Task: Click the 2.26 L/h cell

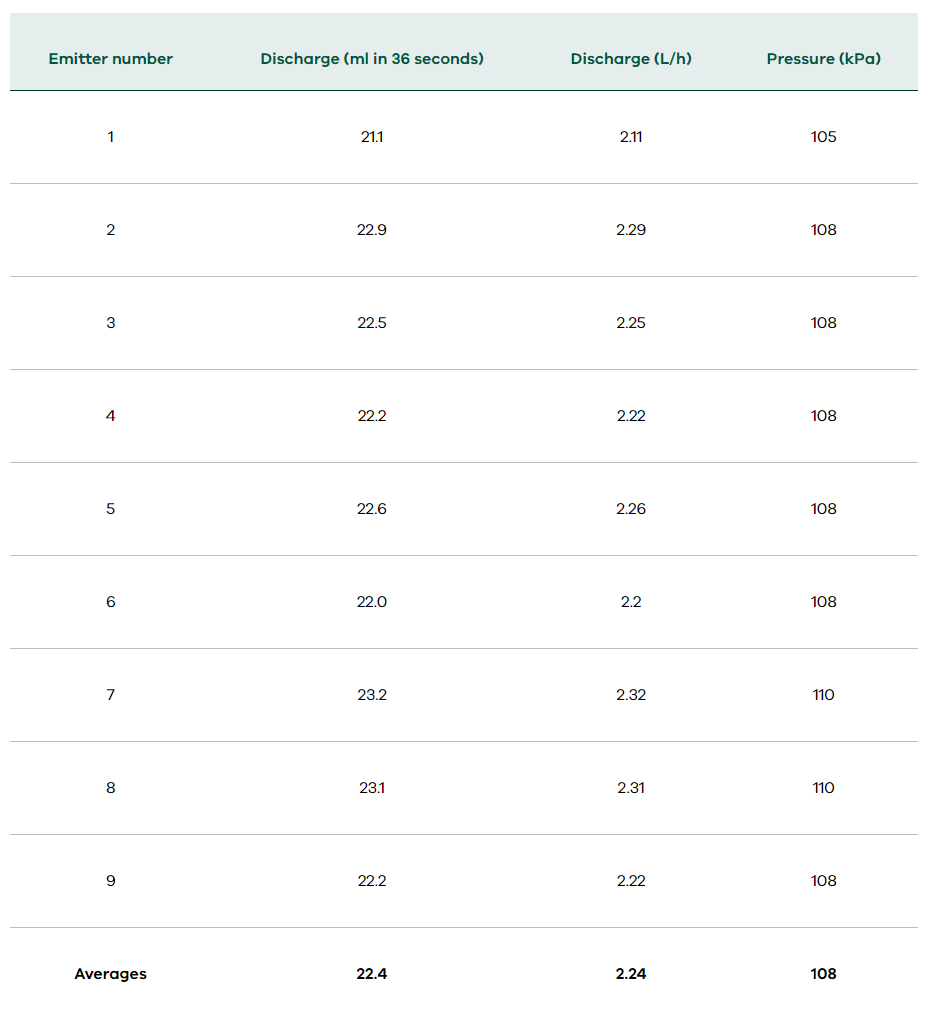Action: (x=631, y=509)
